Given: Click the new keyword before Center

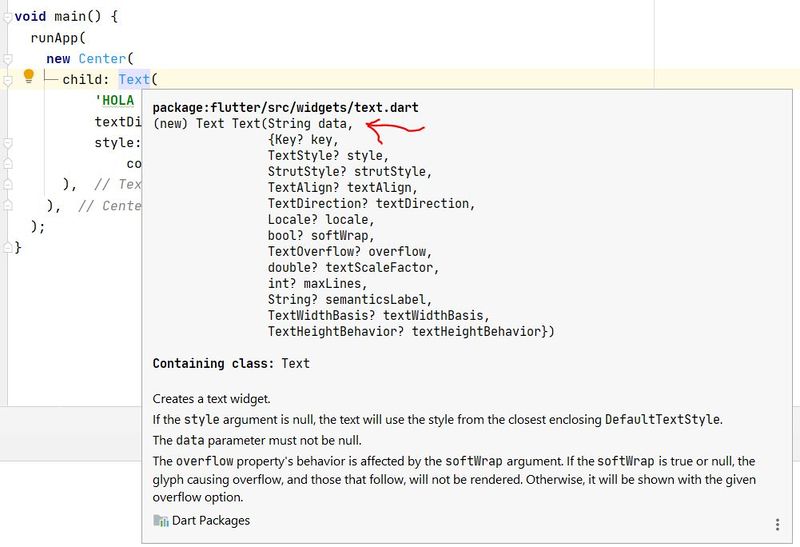Looking at the screenshot, I should [58, 59].
